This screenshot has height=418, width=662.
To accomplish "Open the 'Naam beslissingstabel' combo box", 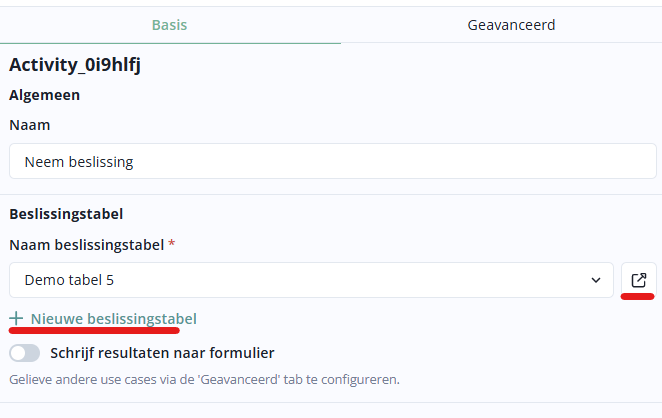I will 310,280.
